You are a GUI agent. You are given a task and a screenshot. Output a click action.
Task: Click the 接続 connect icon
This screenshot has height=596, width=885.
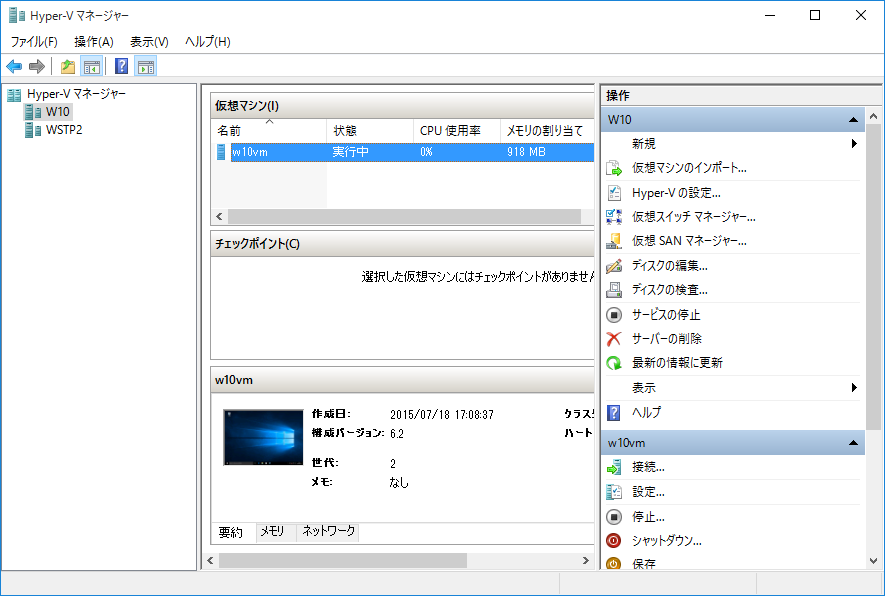(x=614, y=467)
